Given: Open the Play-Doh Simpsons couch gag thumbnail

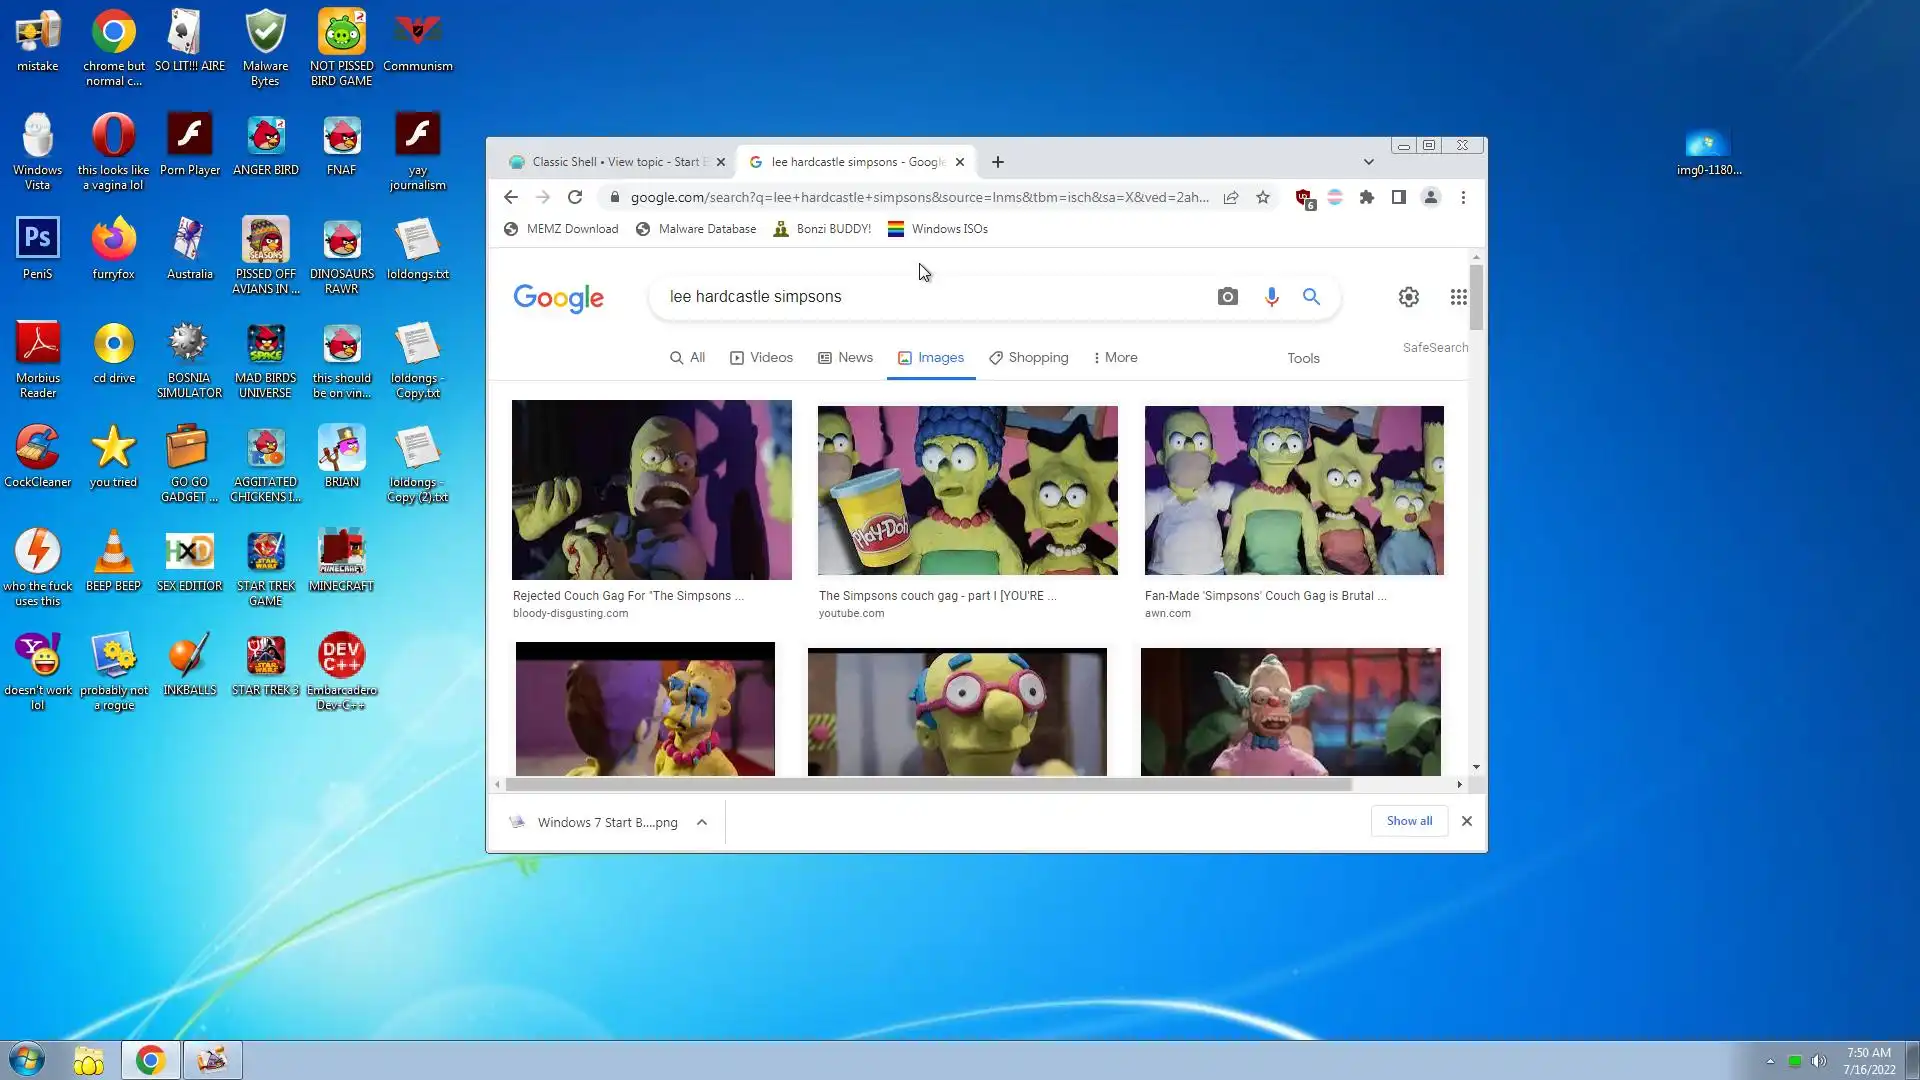Looking at the screenshot, I should [967, 490].
